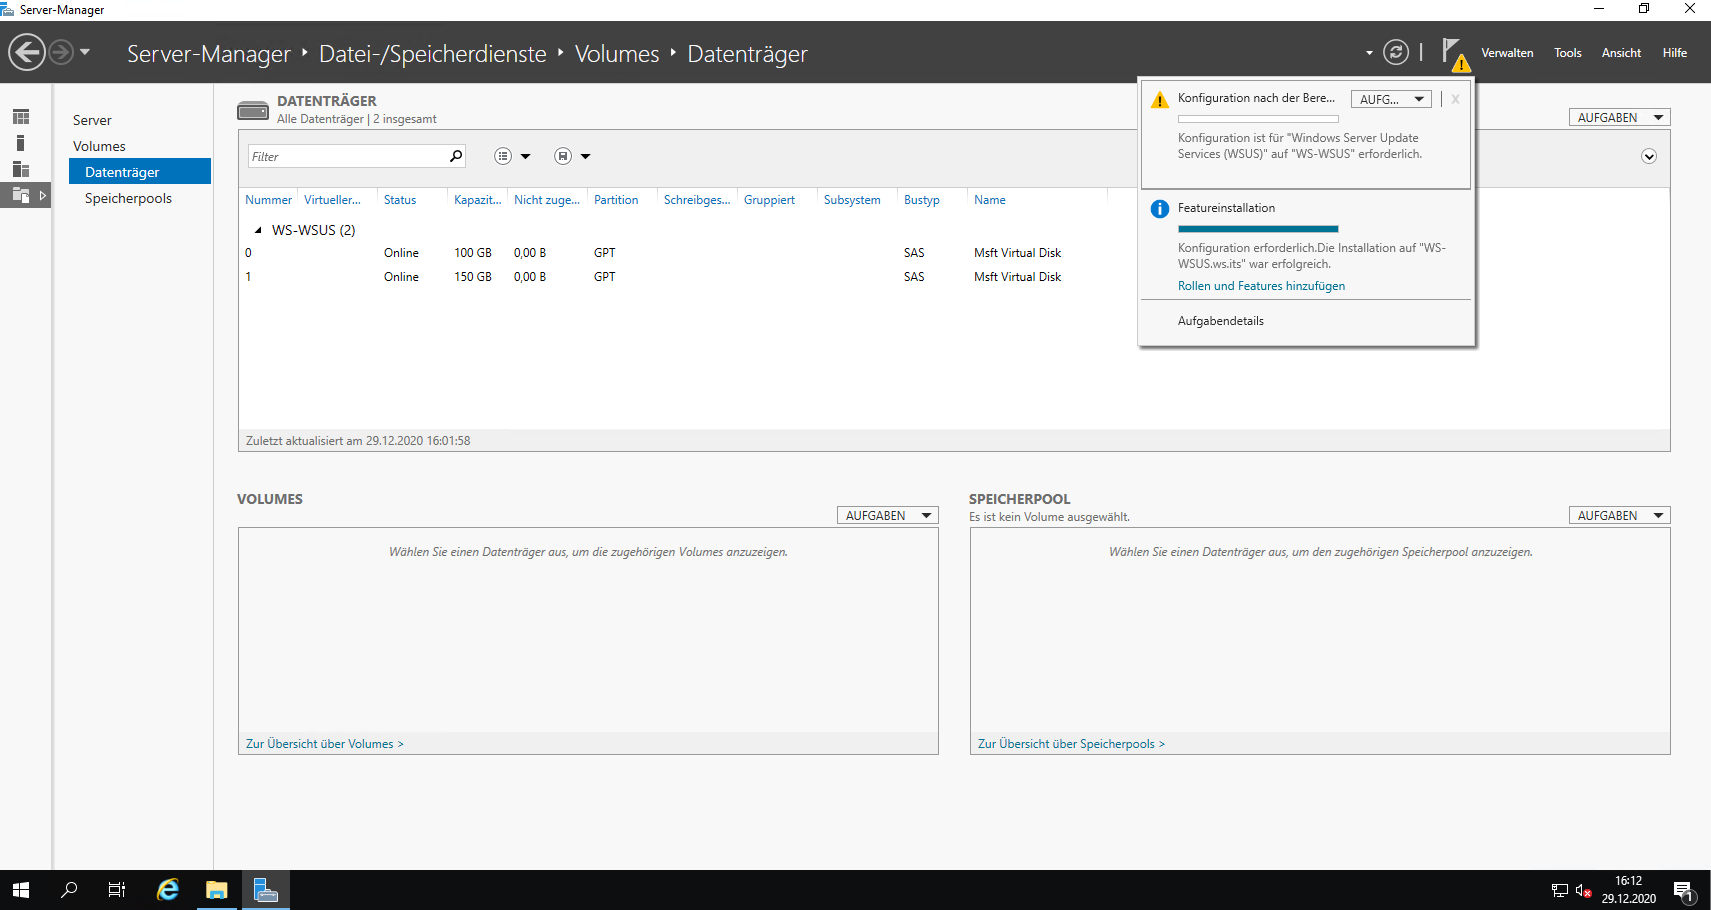Open Aufgabendetails
Image resolution: width=1711 pixels, height=910 pixels.
click(x=1220, y=321)
